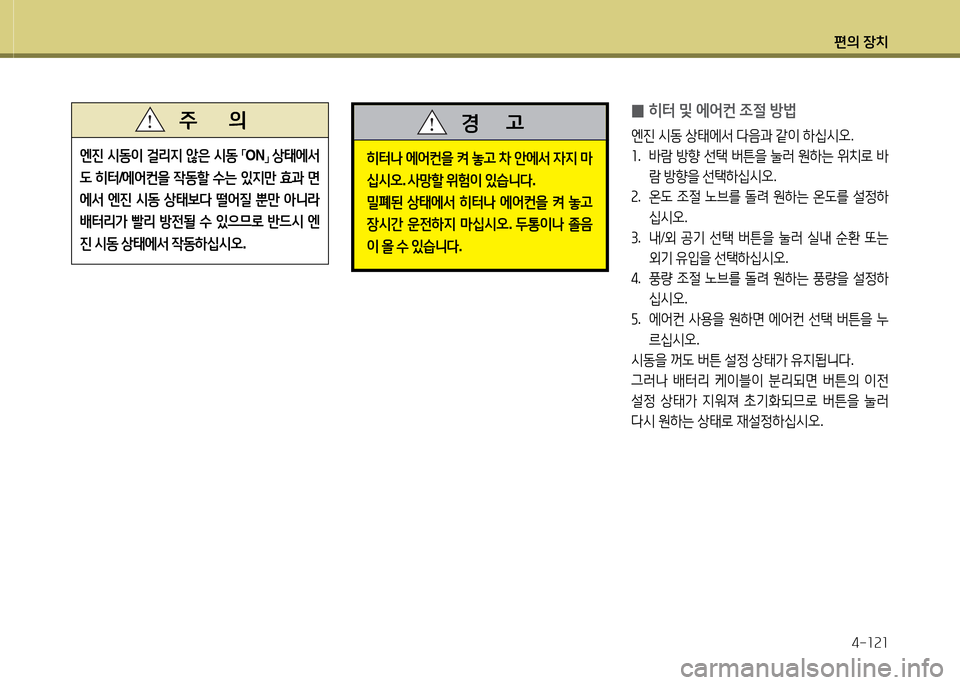
Task: Click step 4 about 풍량 조절 노브
Action: [x=760, y=288]
